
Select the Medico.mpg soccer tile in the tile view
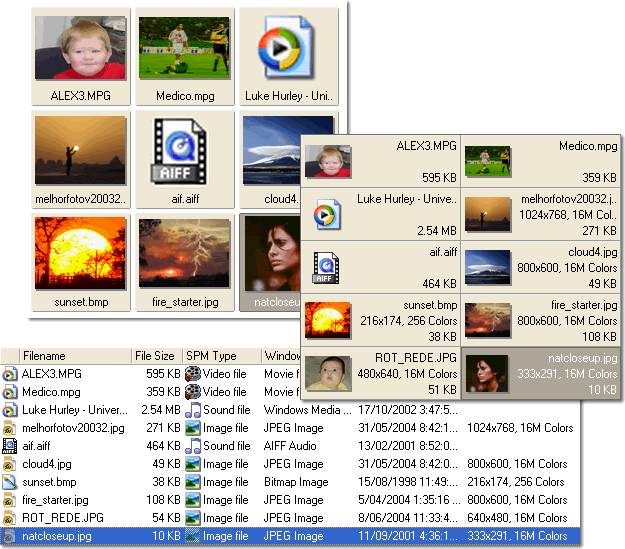click(540, 162)
